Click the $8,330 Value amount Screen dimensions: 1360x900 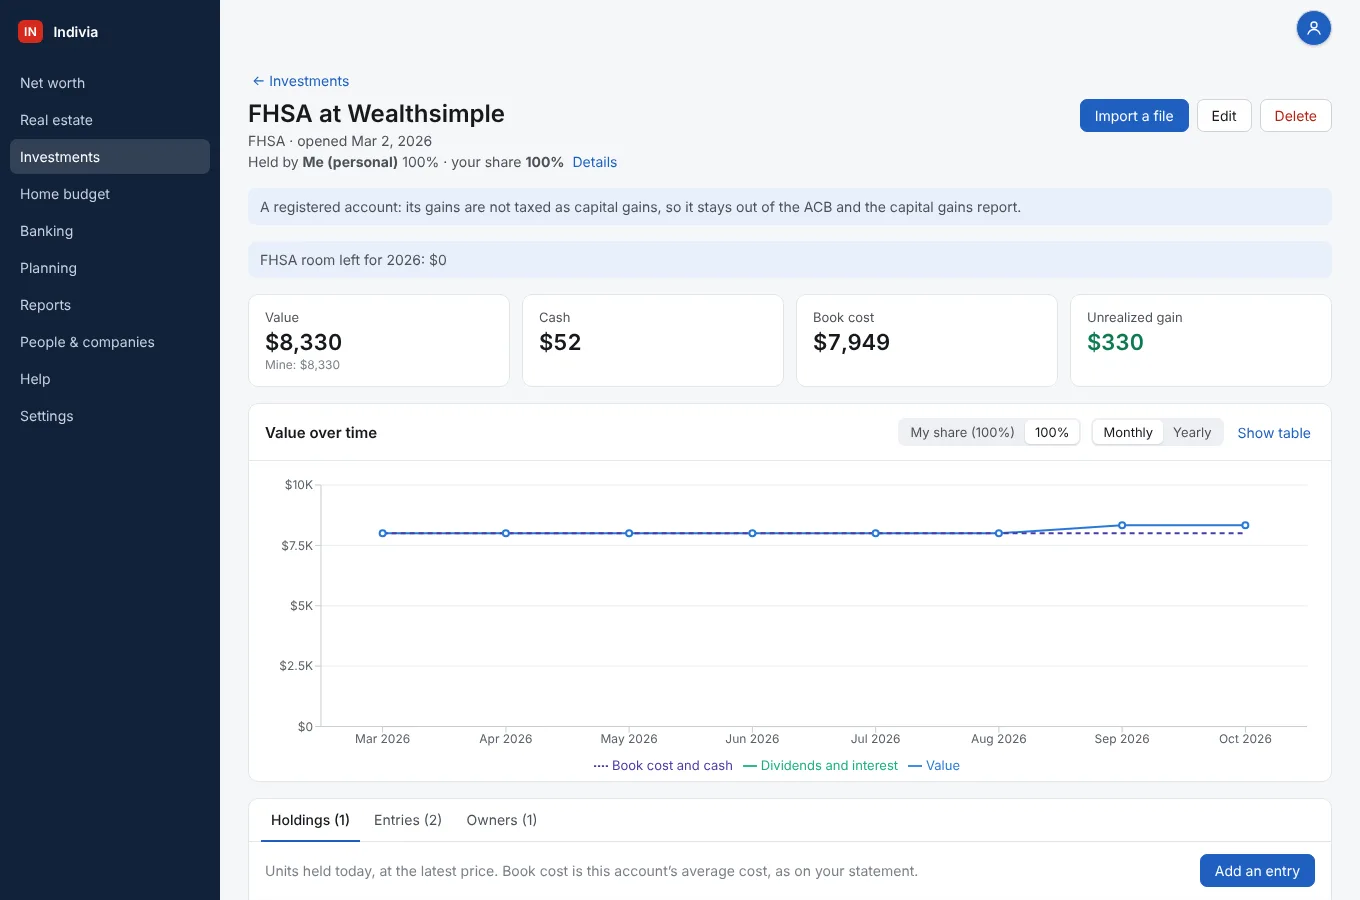[x=304, y=342]
